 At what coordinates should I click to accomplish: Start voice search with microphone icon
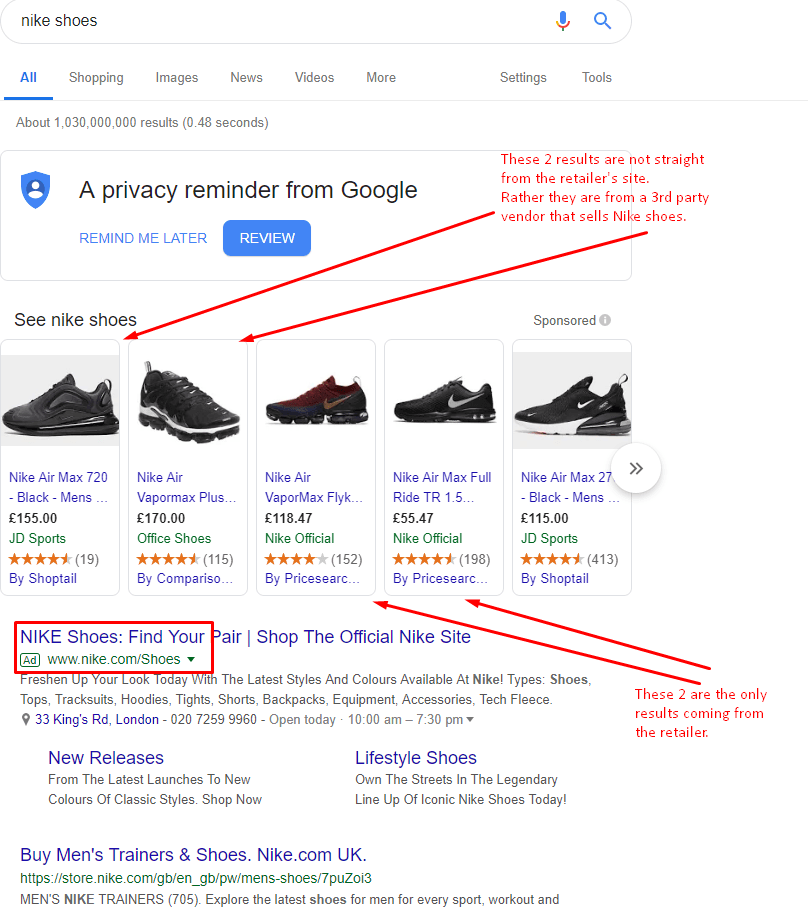click(563, 20)
